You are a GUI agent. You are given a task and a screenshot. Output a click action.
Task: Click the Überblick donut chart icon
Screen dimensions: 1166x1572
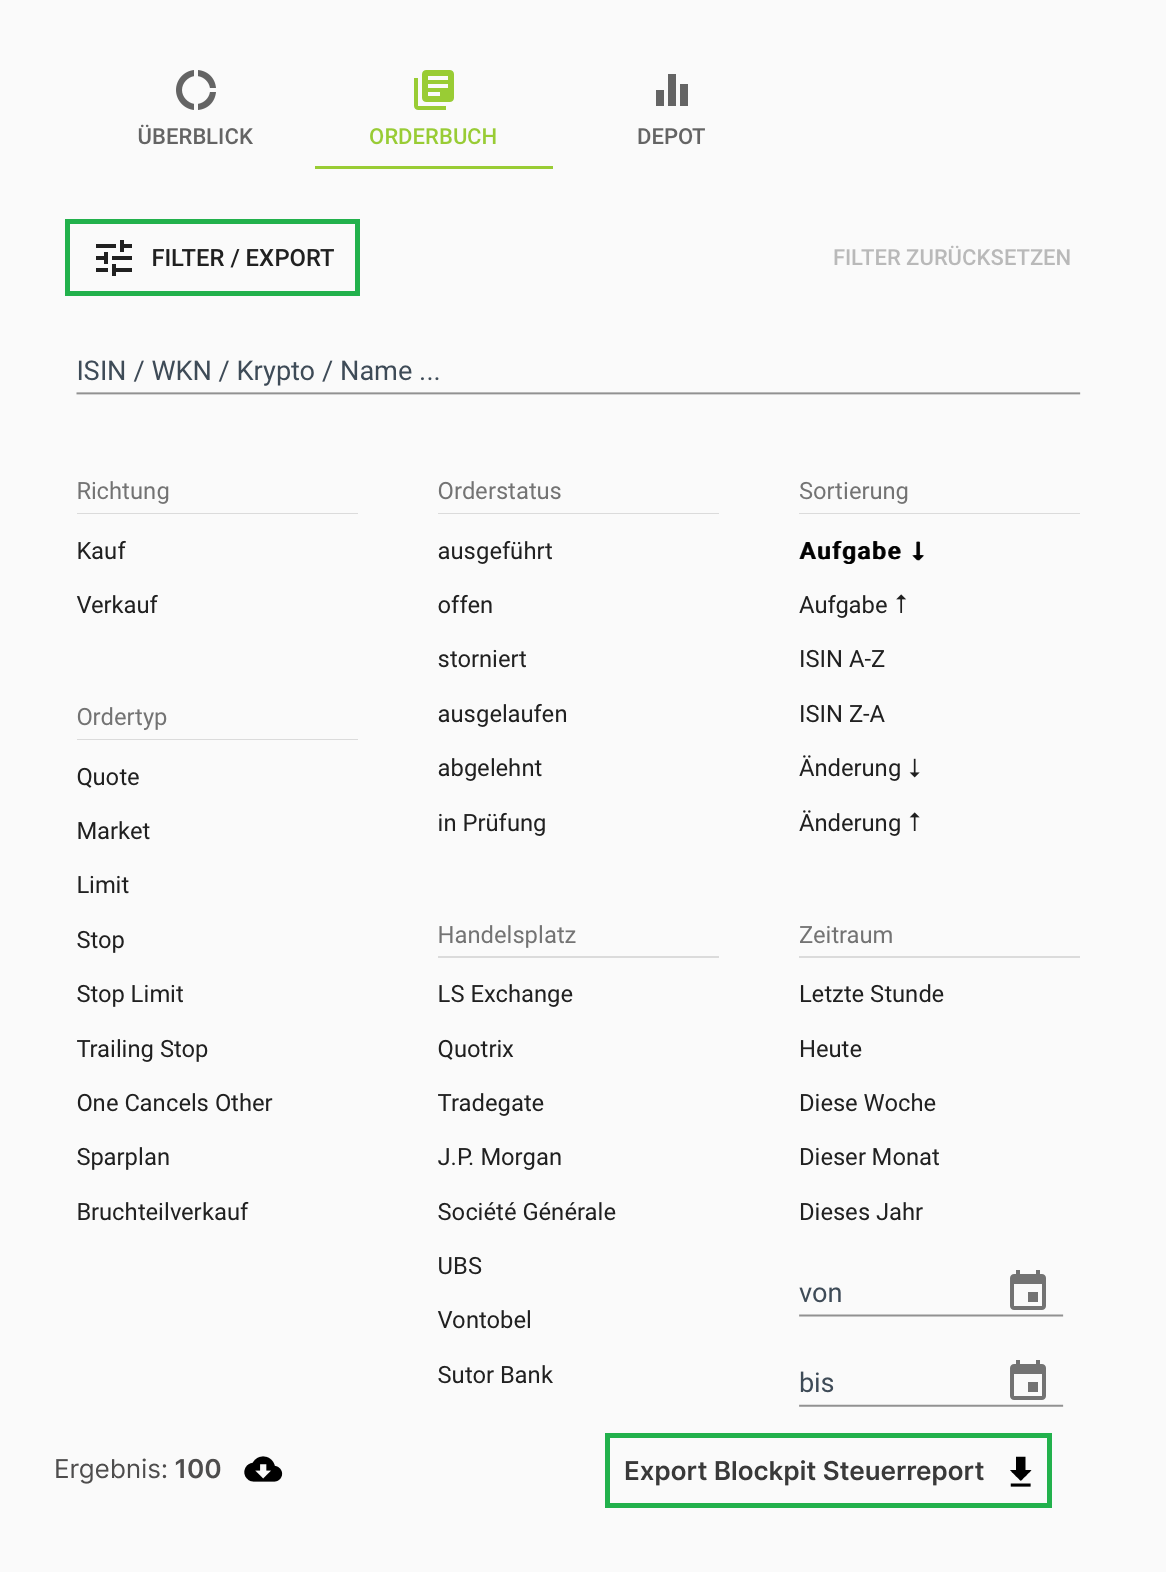[x=195, y=90]
